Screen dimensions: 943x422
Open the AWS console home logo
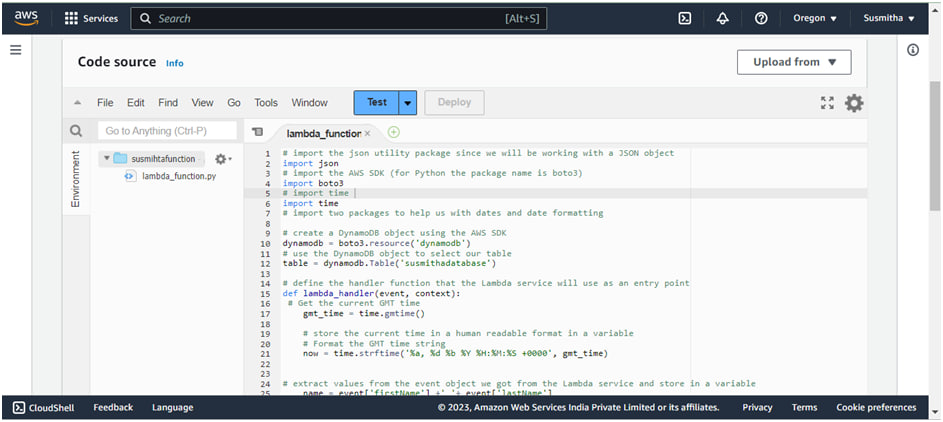pos(26,18)
